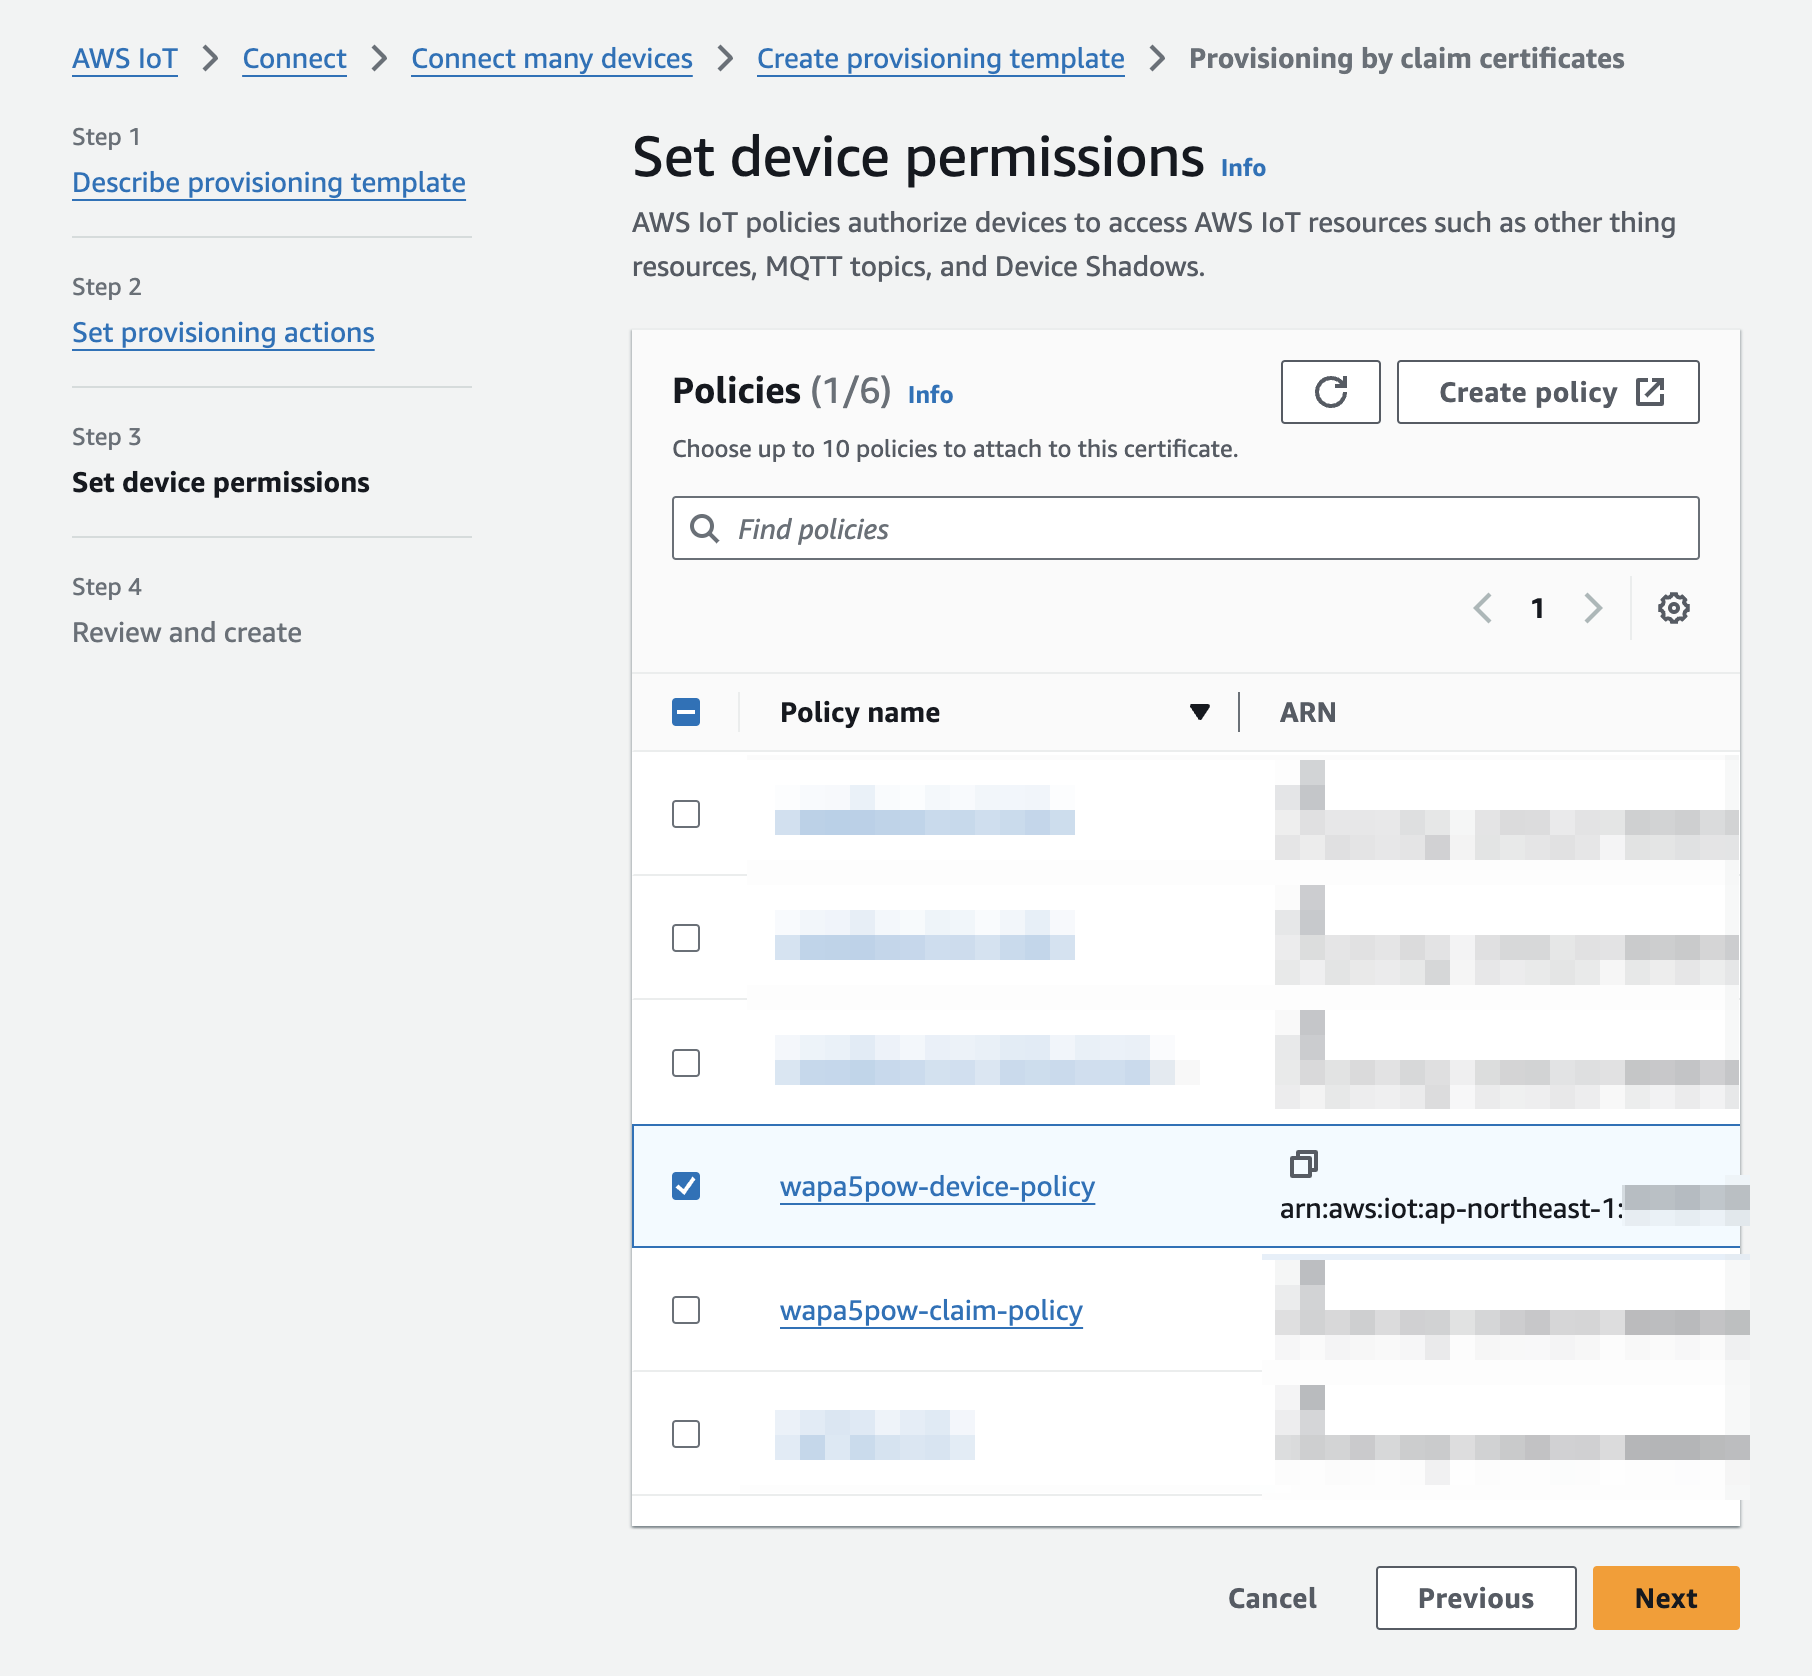Copy the wapa5pow-device-policy ARN
The image size is (1812, 1676).
(x=1303, y=1163)
